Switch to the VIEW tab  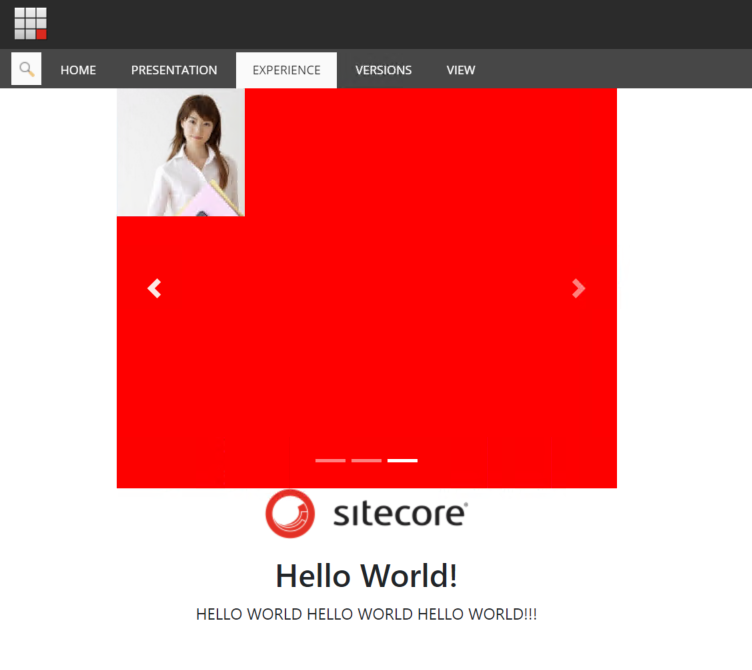(x=461, y=70)
